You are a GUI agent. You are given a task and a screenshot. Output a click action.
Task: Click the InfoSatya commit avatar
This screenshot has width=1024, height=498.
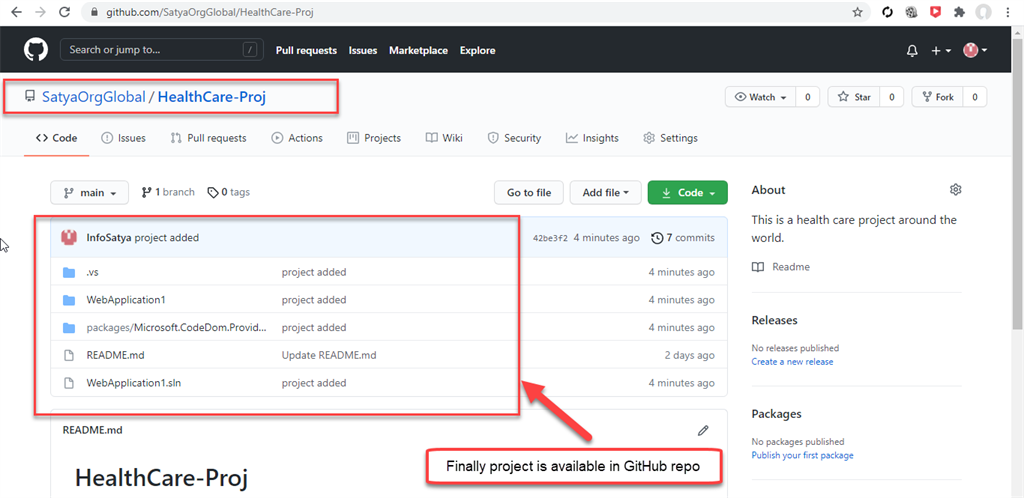(69, 238)
